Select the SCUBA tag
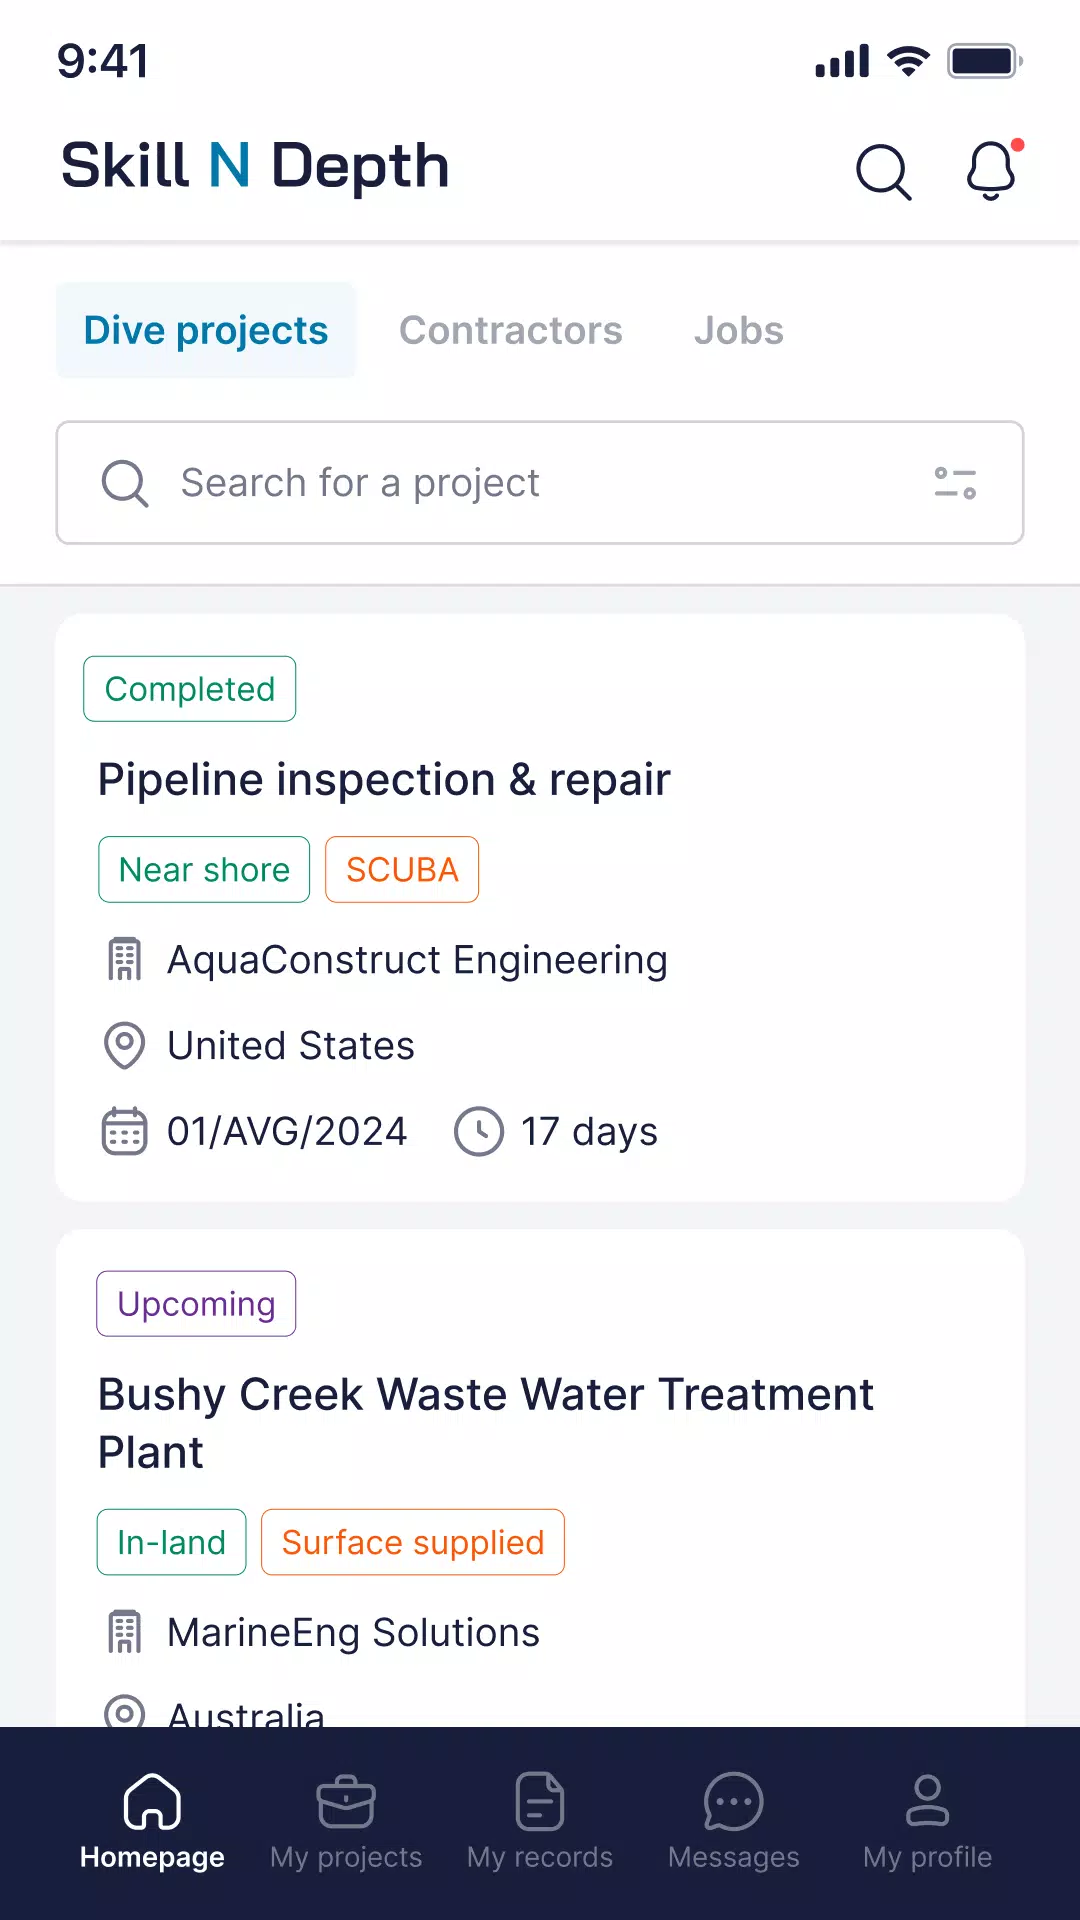This screenshot has height=1920, width=1080. 402,870
